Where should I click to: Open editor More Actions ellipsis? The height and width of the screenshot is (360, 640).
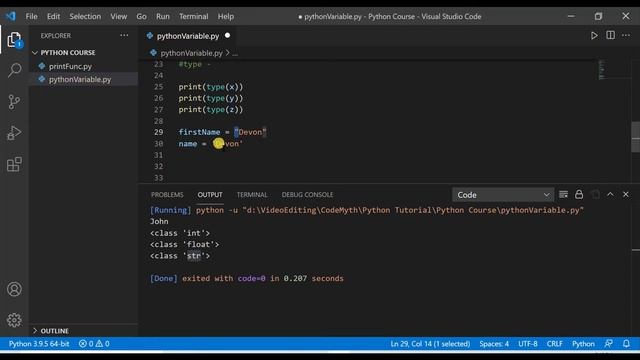click(x=626, y=36)
